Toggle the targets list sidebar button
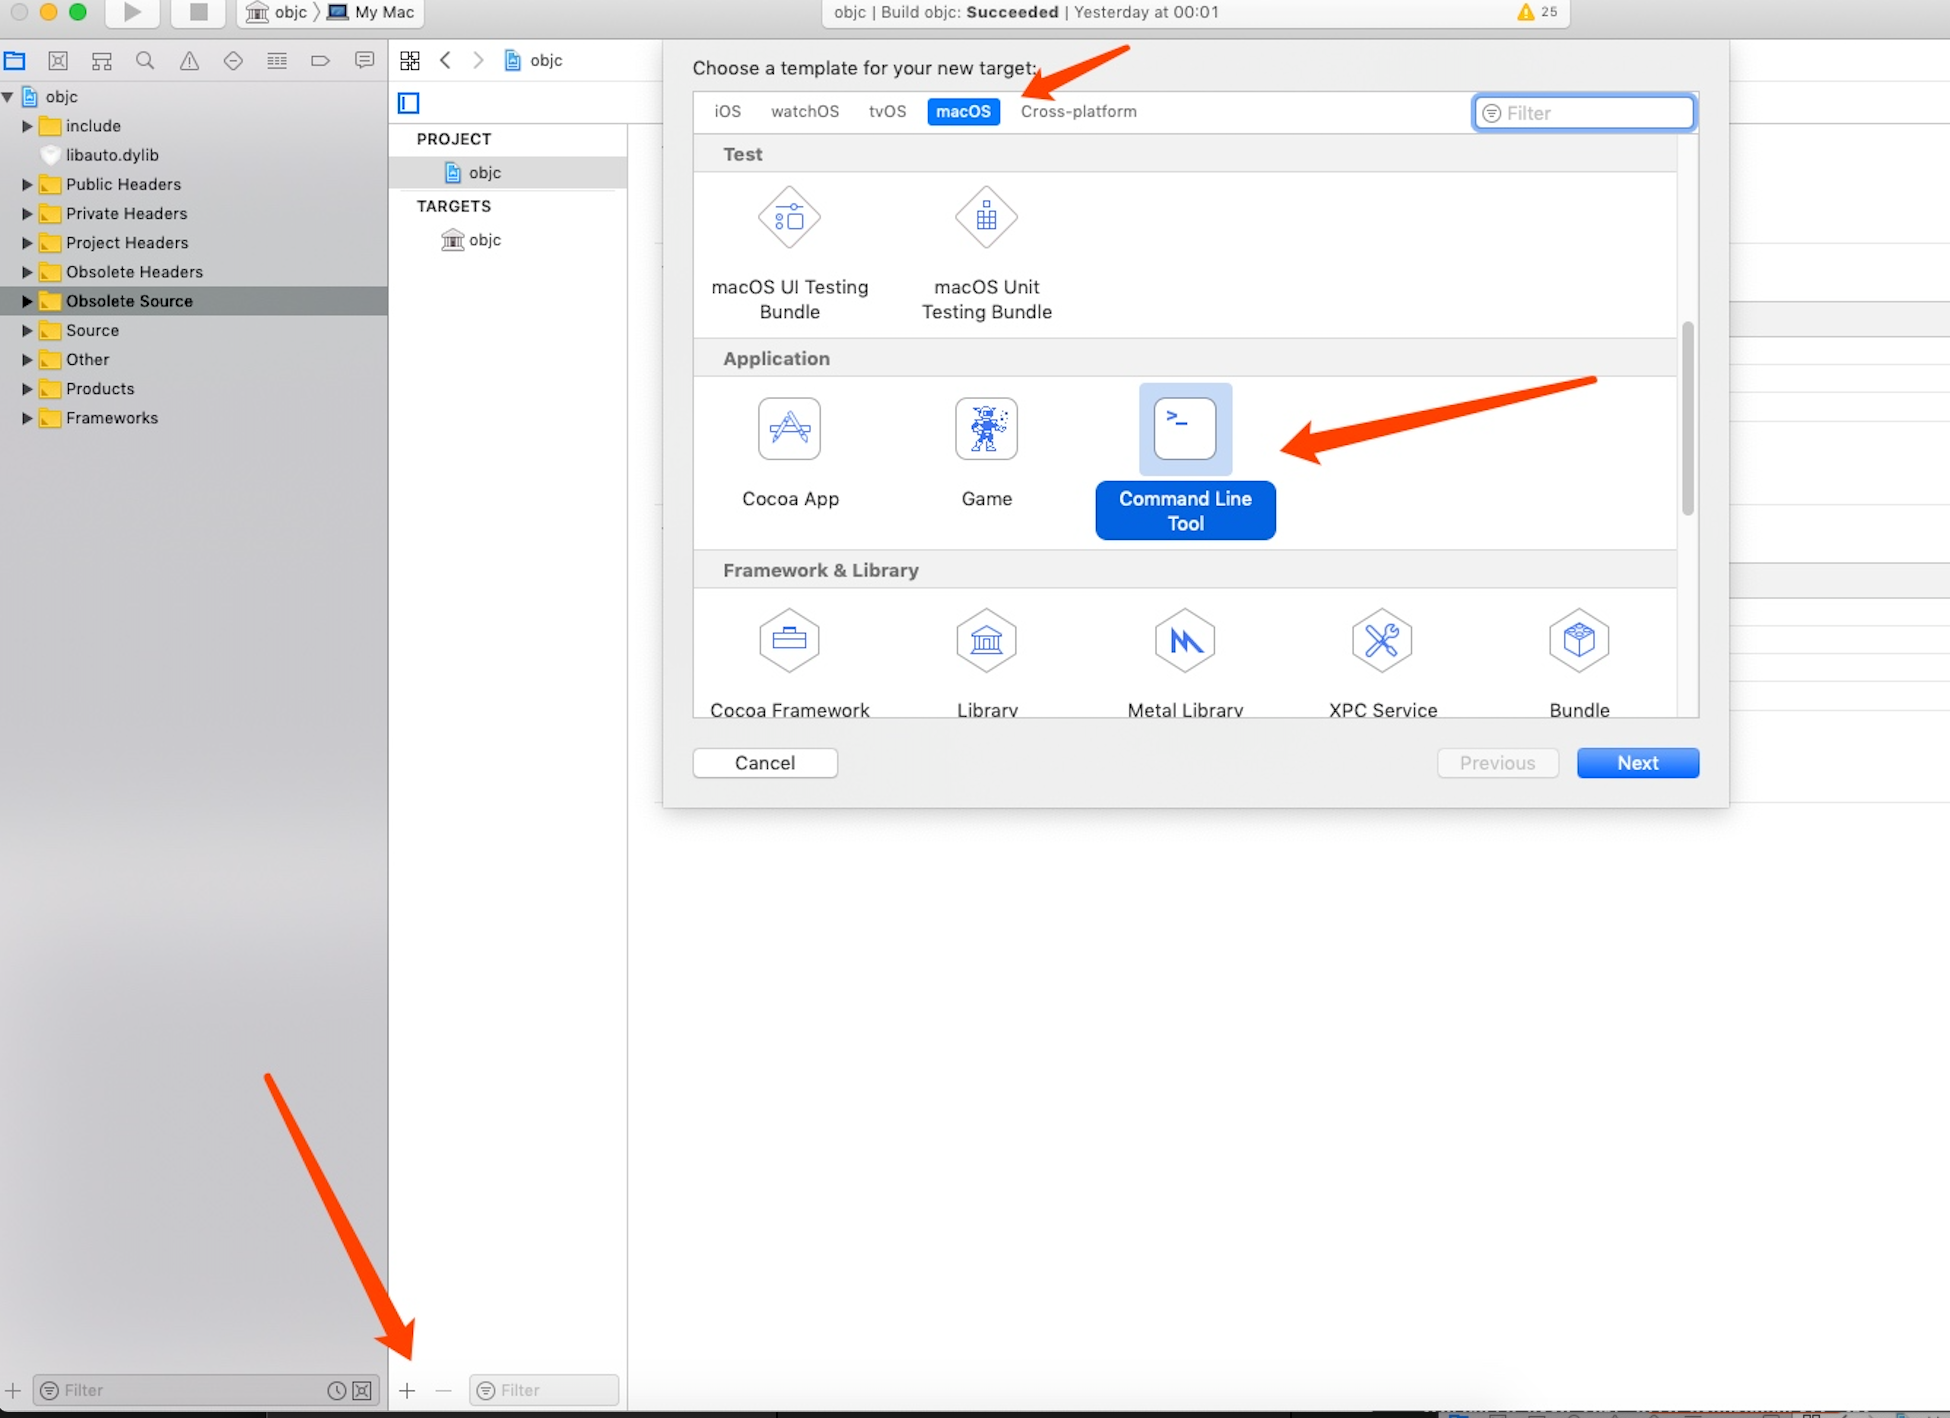 pos(408,103)
